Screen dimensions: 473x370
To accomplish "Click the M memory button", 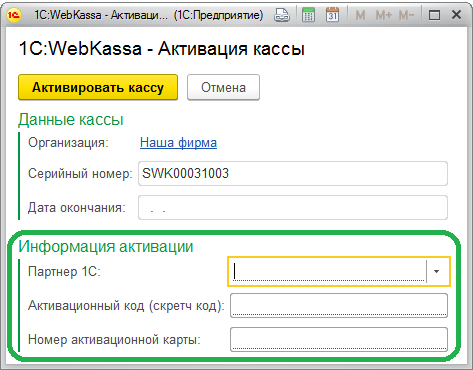I will [360, 15].
